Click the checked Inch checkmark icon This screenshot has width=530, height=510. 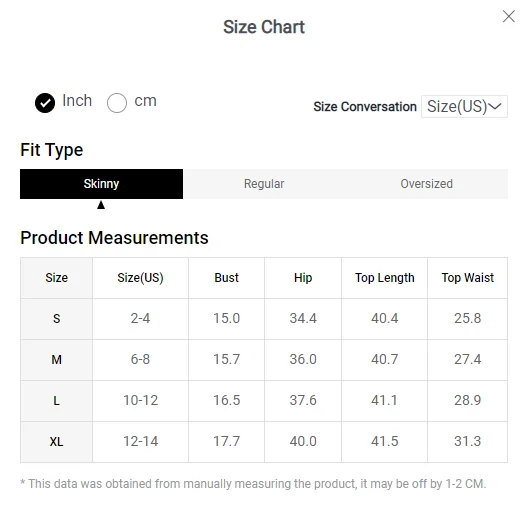point(45,103)
